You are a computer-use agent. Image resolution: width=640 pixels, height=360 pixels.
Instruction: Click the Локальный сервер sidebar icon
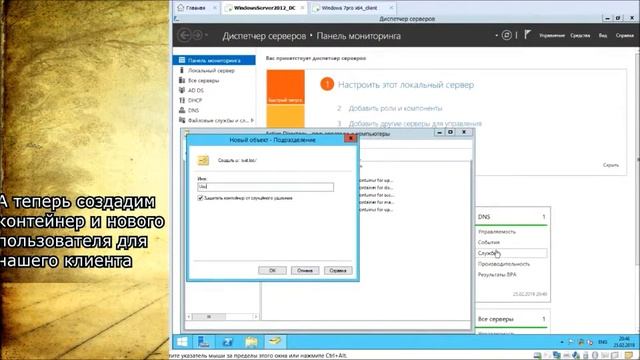pos(182,70)
